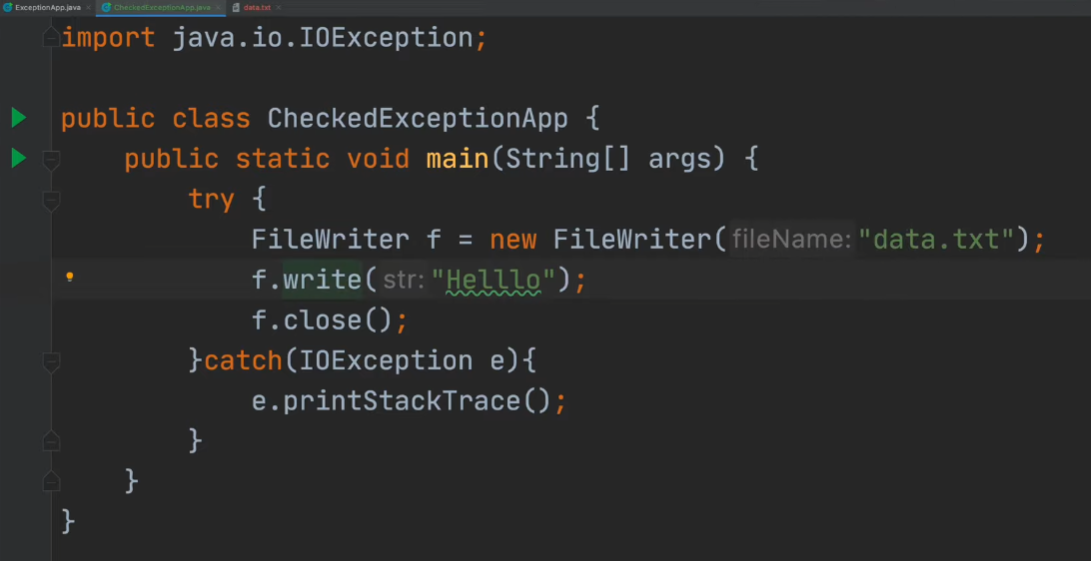Close the data.txt tab
Screen dimensions: 1091x561
278,8
